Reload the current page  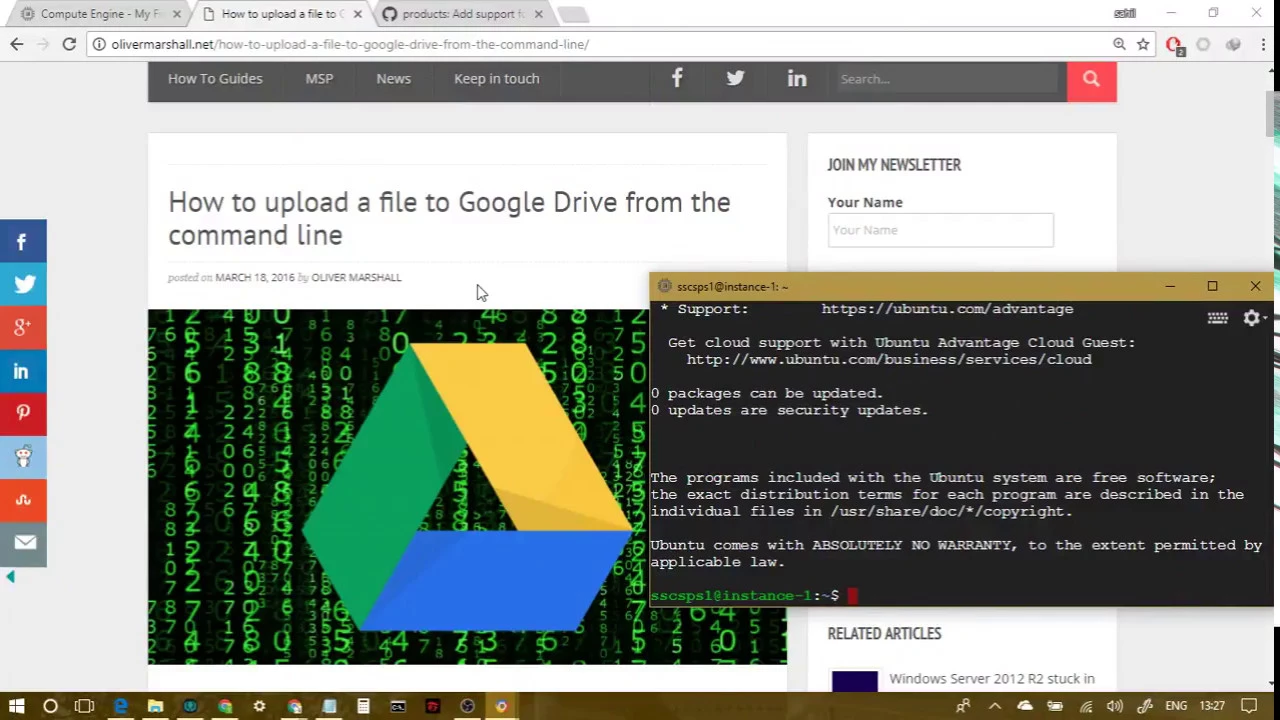[x=69, y=44]
